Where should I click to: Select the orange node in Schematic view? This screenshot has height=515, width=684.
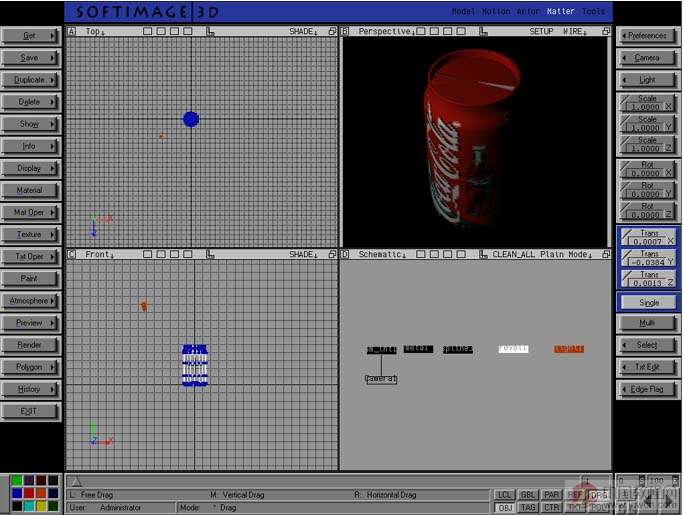569,349
